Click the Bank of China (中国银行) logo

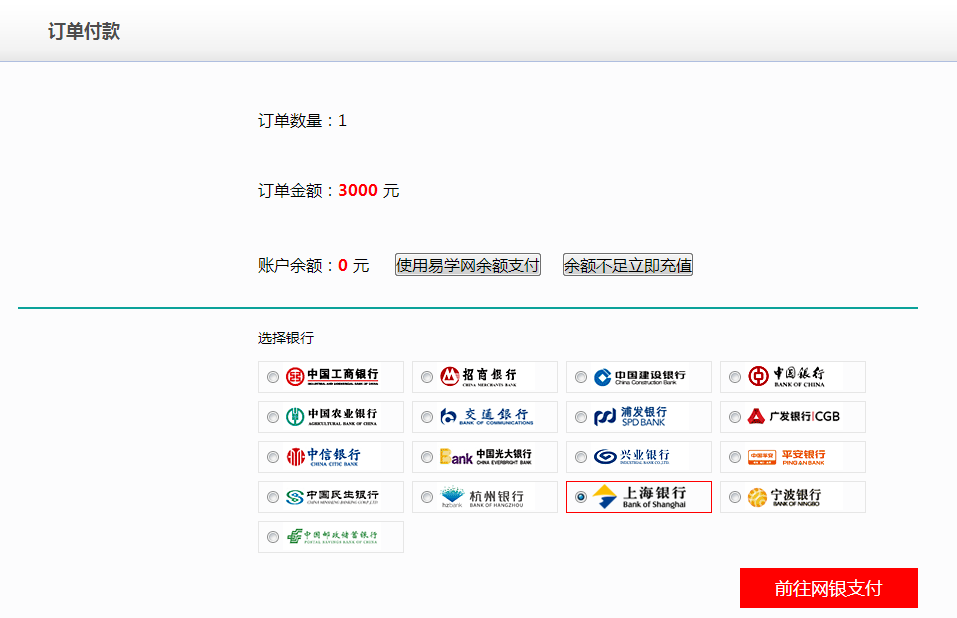click(x=787, y=376)
